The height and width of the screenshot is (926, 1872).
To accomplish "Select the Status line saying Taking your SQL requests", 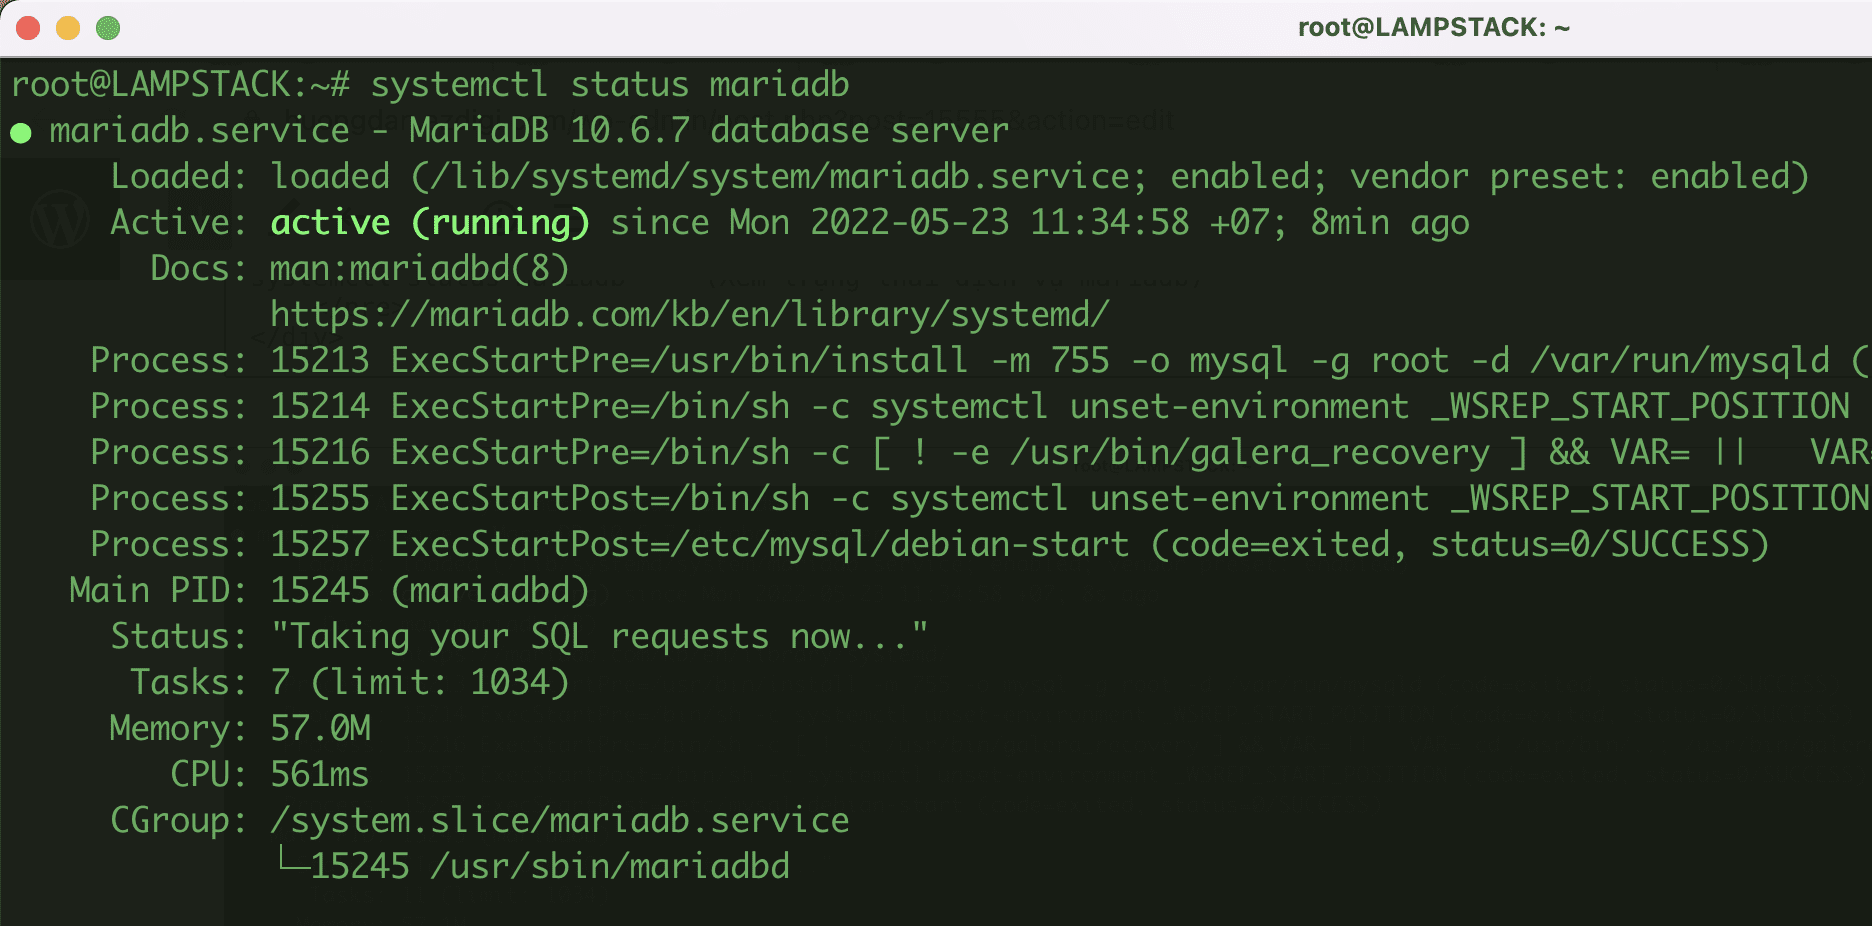I will pos(600,636).
